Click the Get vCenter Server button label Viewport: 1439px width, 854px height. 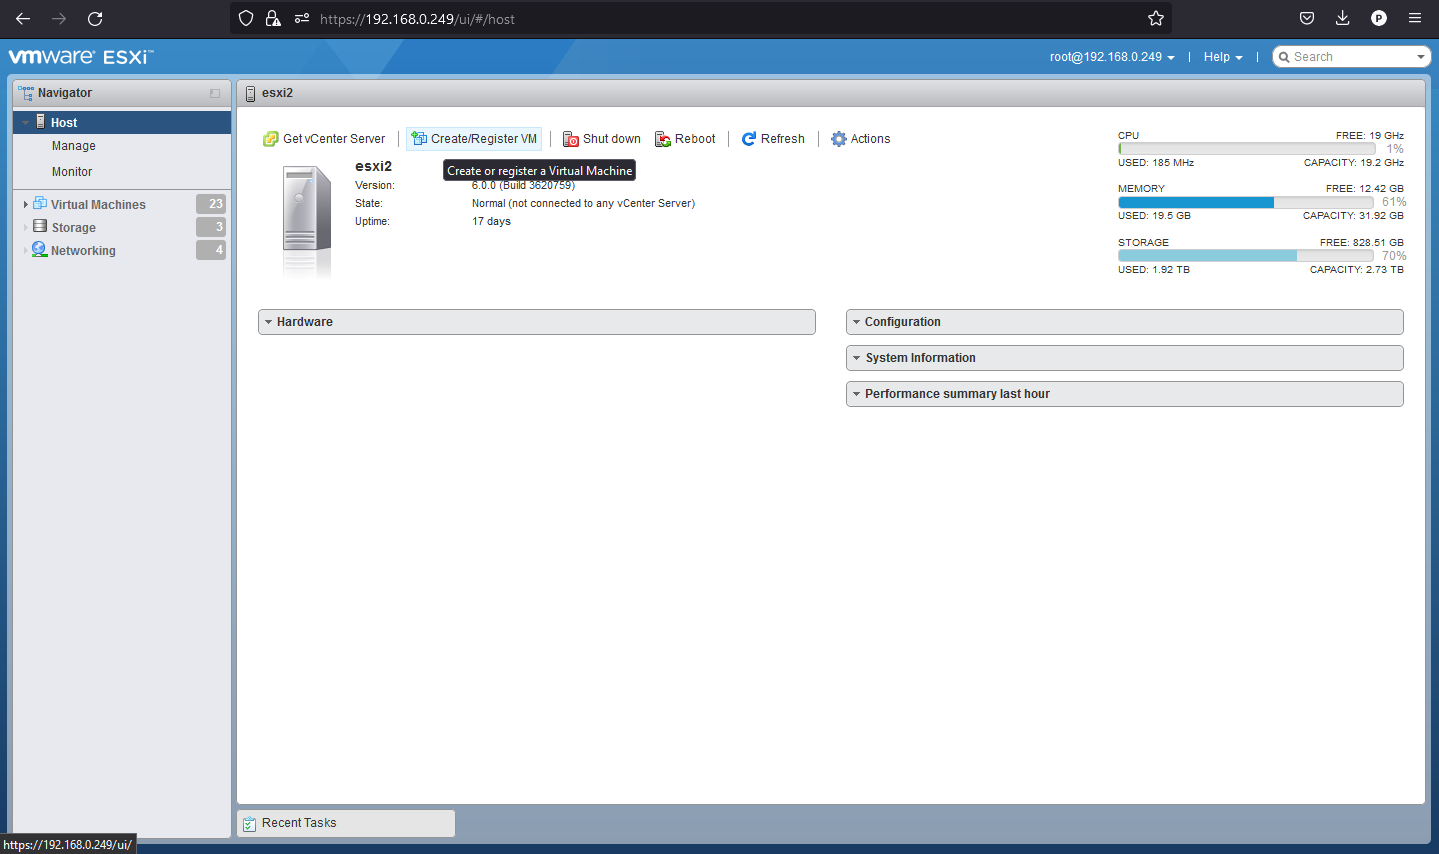pyautogui.click(x=334, y=139)
